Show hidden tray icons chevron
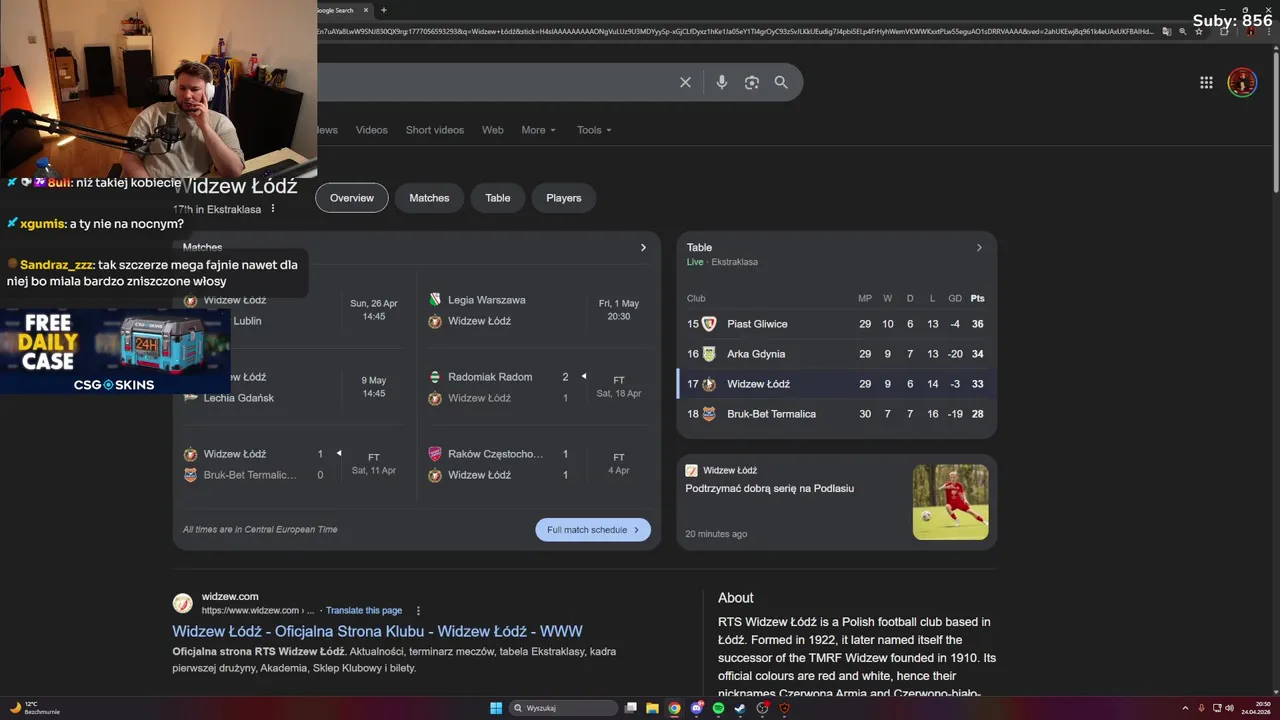This screenshot has width=1280, height=720. [x=1185, y=708]
